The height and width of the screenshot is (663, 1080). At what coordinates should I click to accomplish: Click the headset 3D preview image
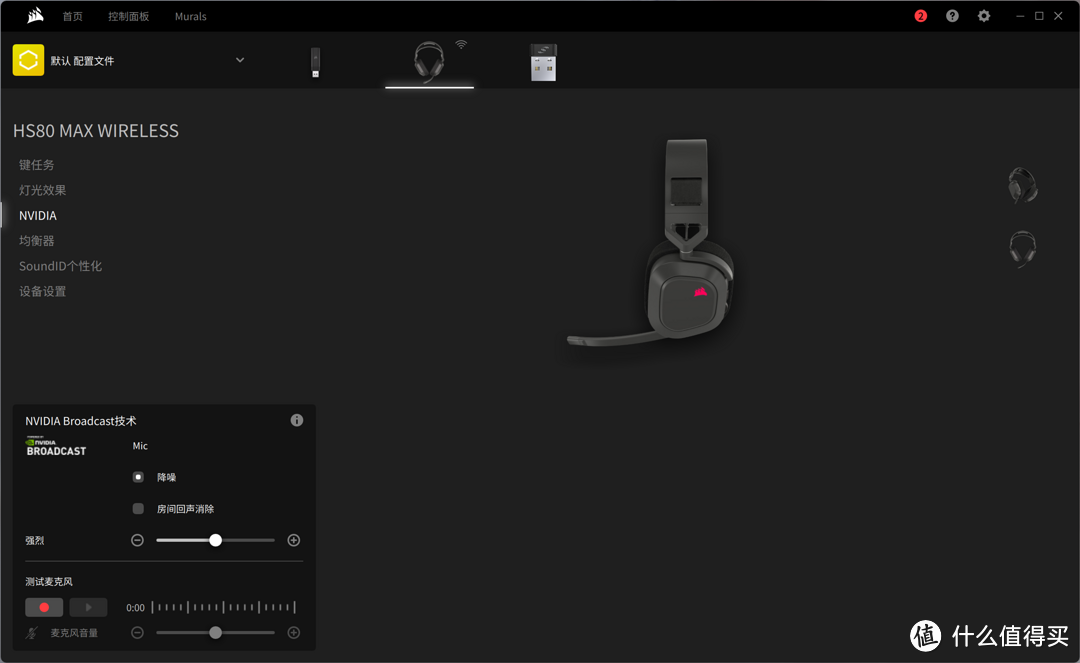[652, 242]
